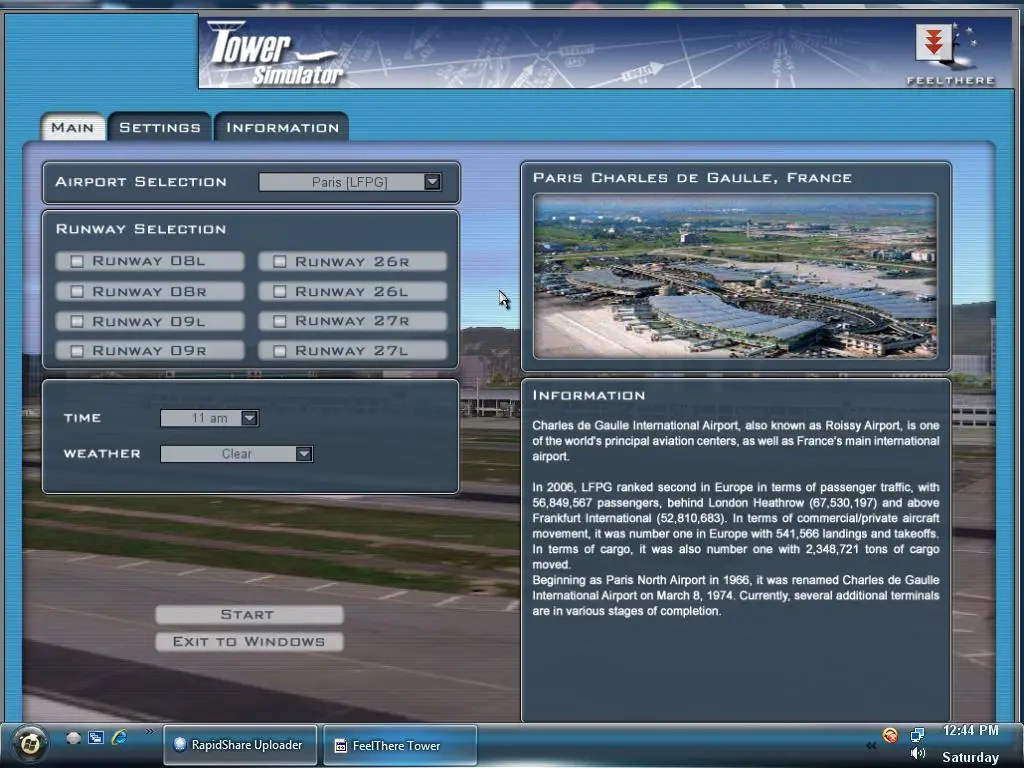Viewport: 1024px width, 768px height.
Task: Switch to the Settings tab
Action: pyautogui.click(x=159, y=127)
